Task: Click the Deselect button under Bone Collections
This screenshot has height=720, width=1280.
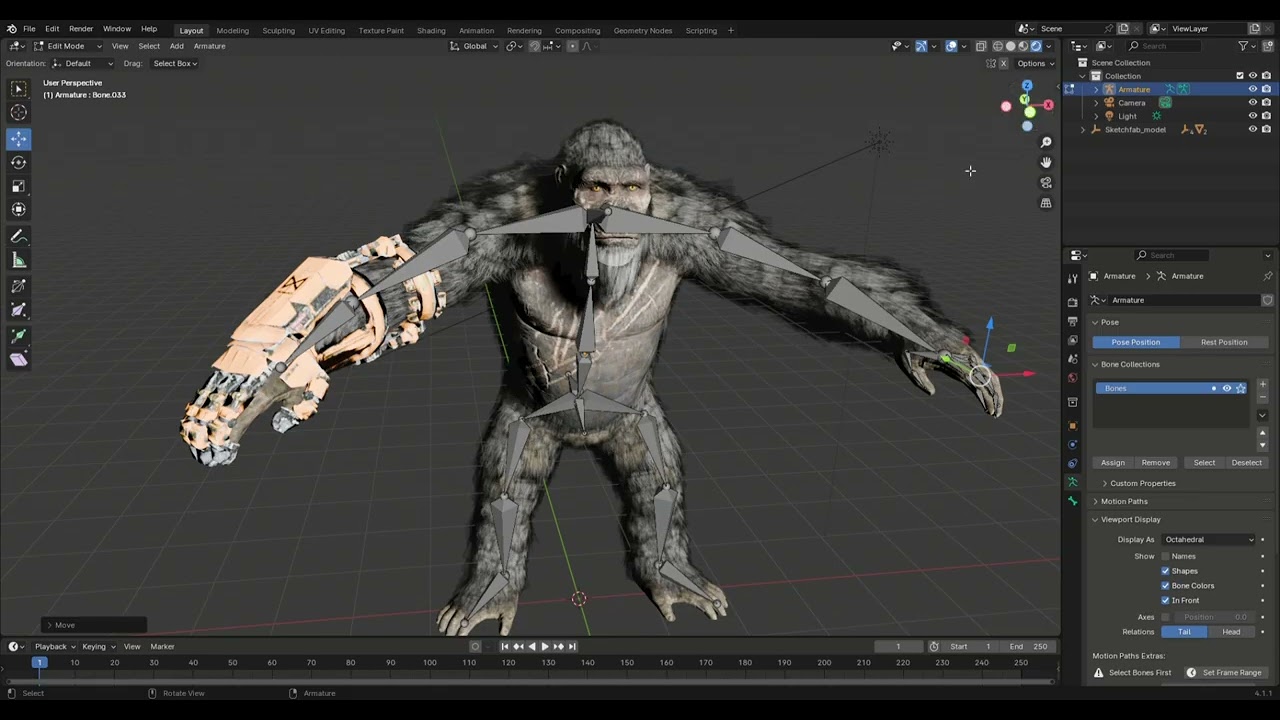Action: (x=1247, y=463)
